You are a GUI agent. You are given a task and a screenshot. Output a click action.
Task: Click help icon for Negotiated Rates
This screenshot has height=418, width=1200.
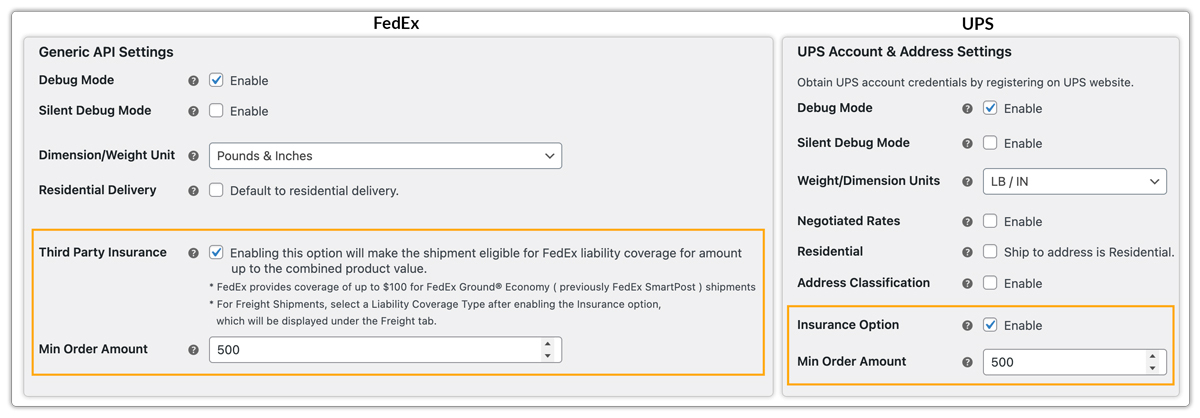[967, 222]
